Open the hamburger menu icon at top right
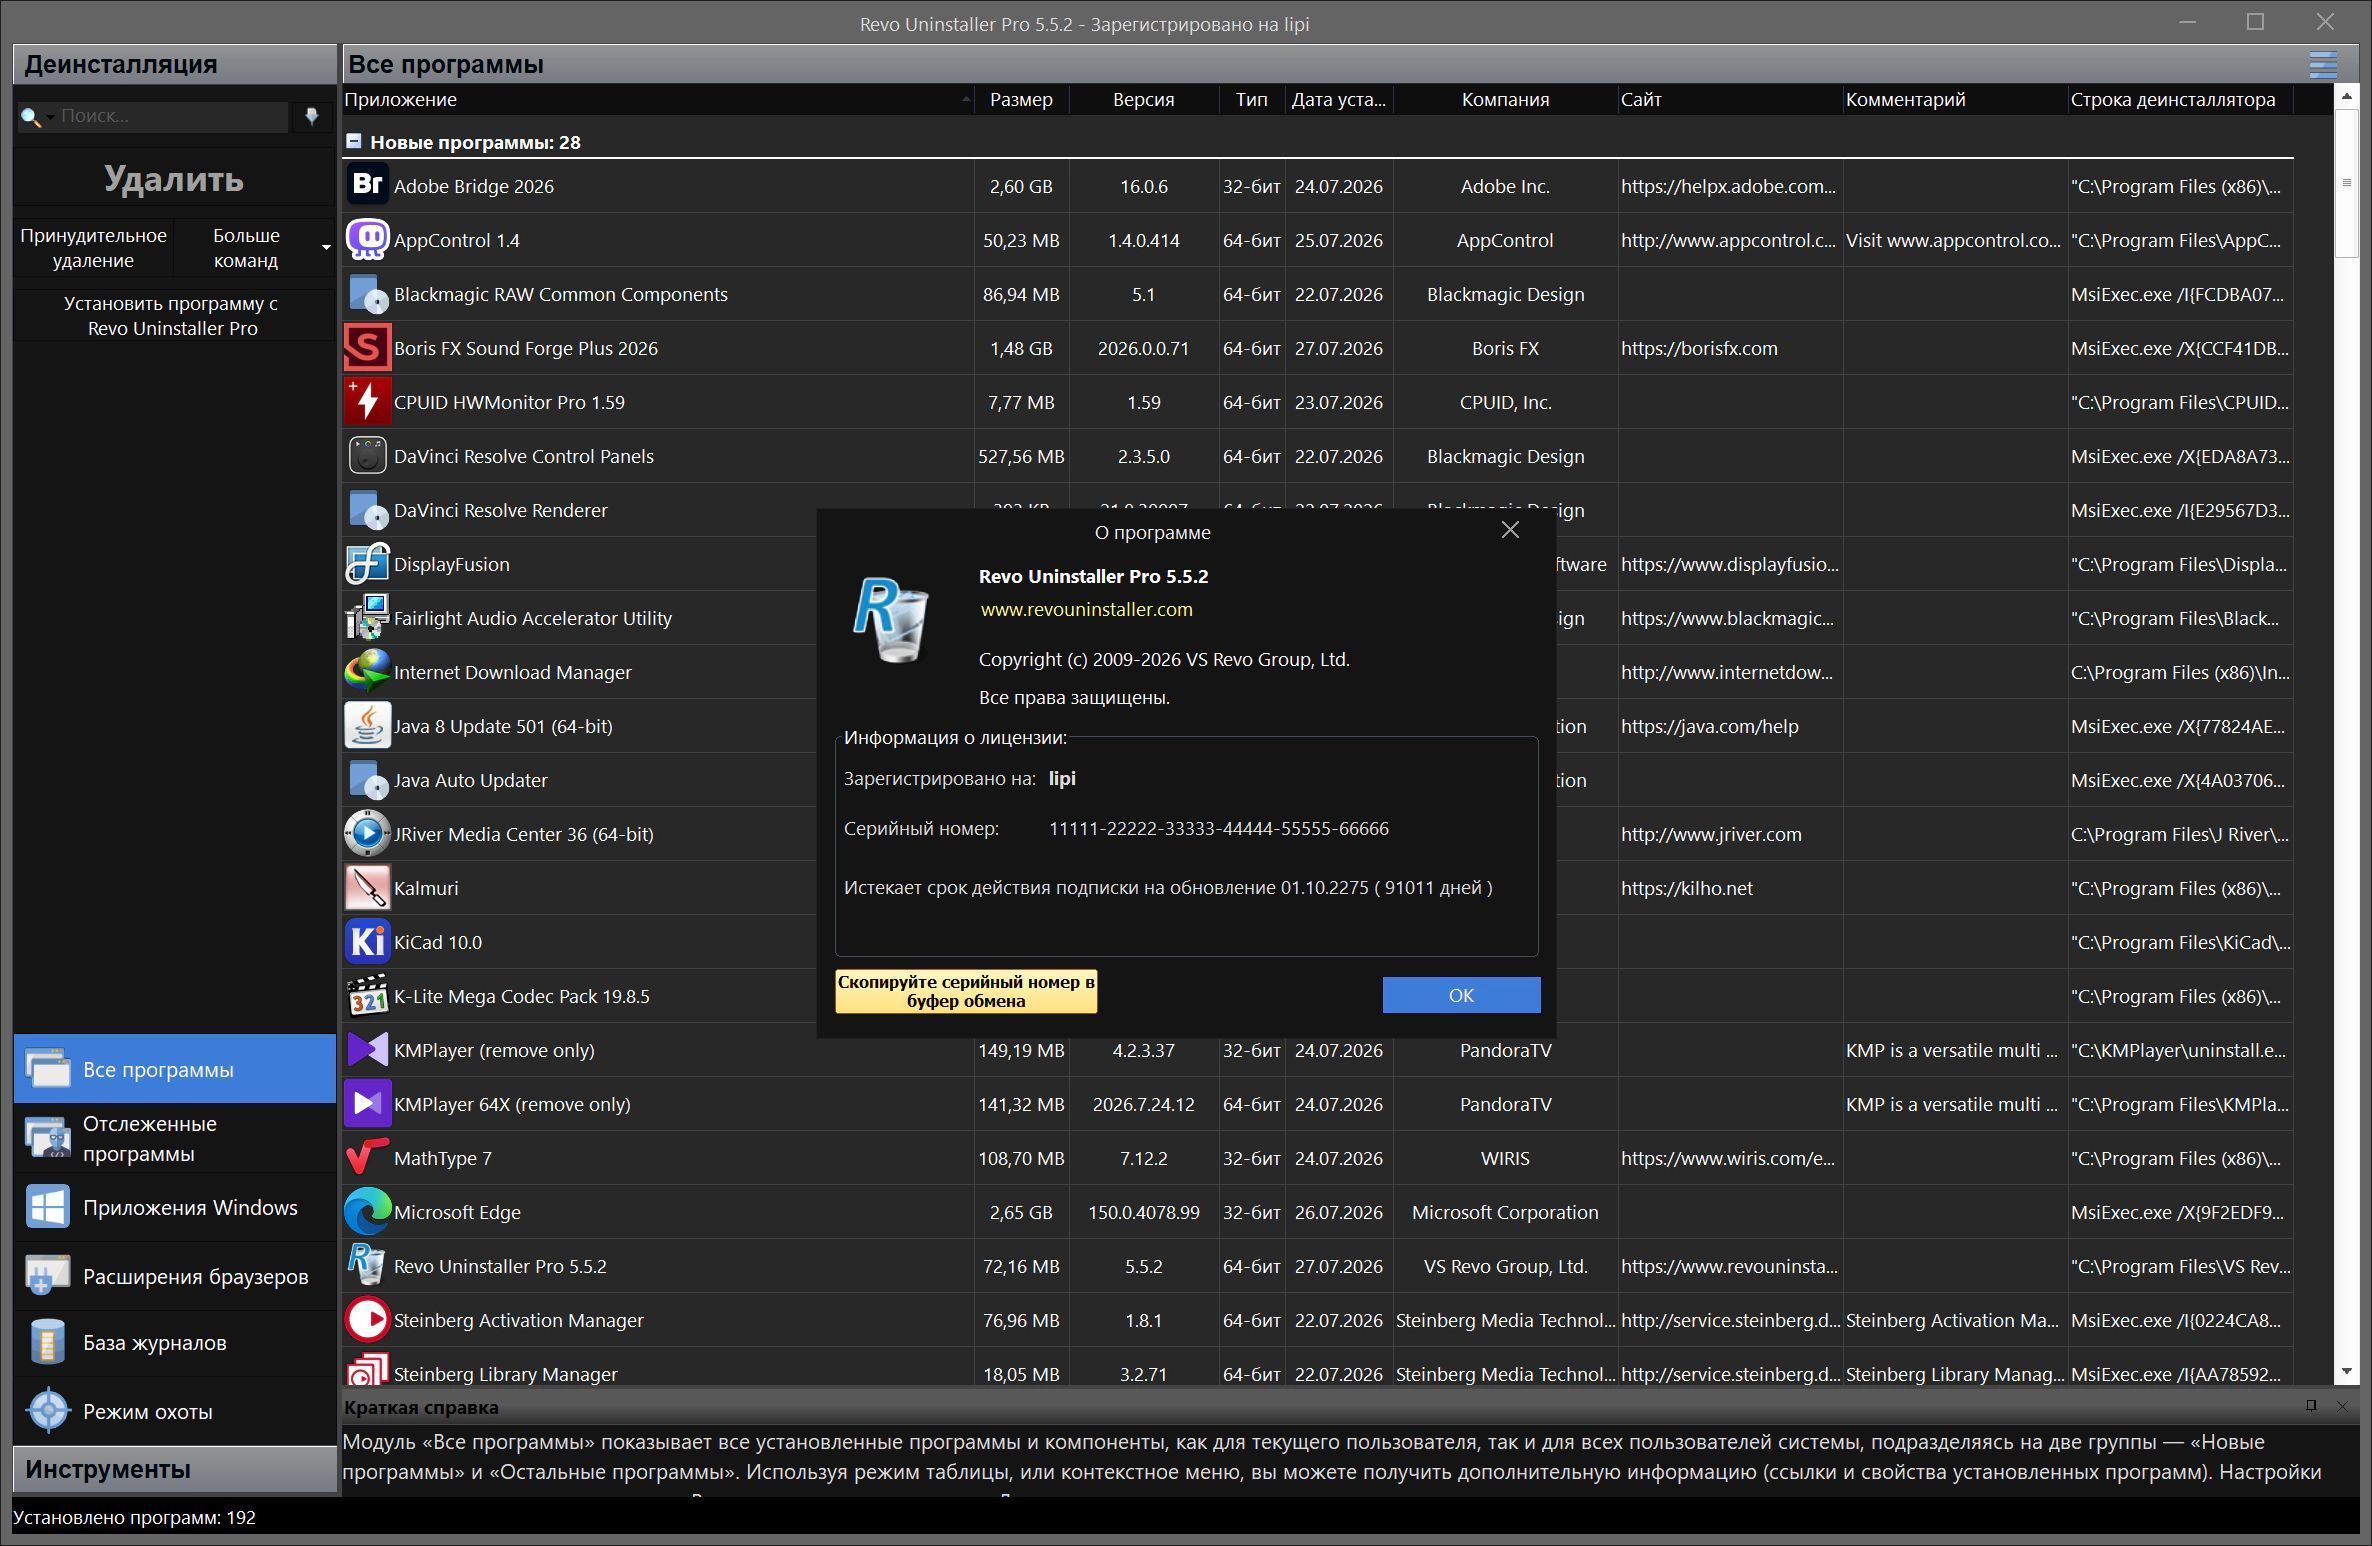This screenshot has height=1546, width=2372. (x=2323, y=64)
